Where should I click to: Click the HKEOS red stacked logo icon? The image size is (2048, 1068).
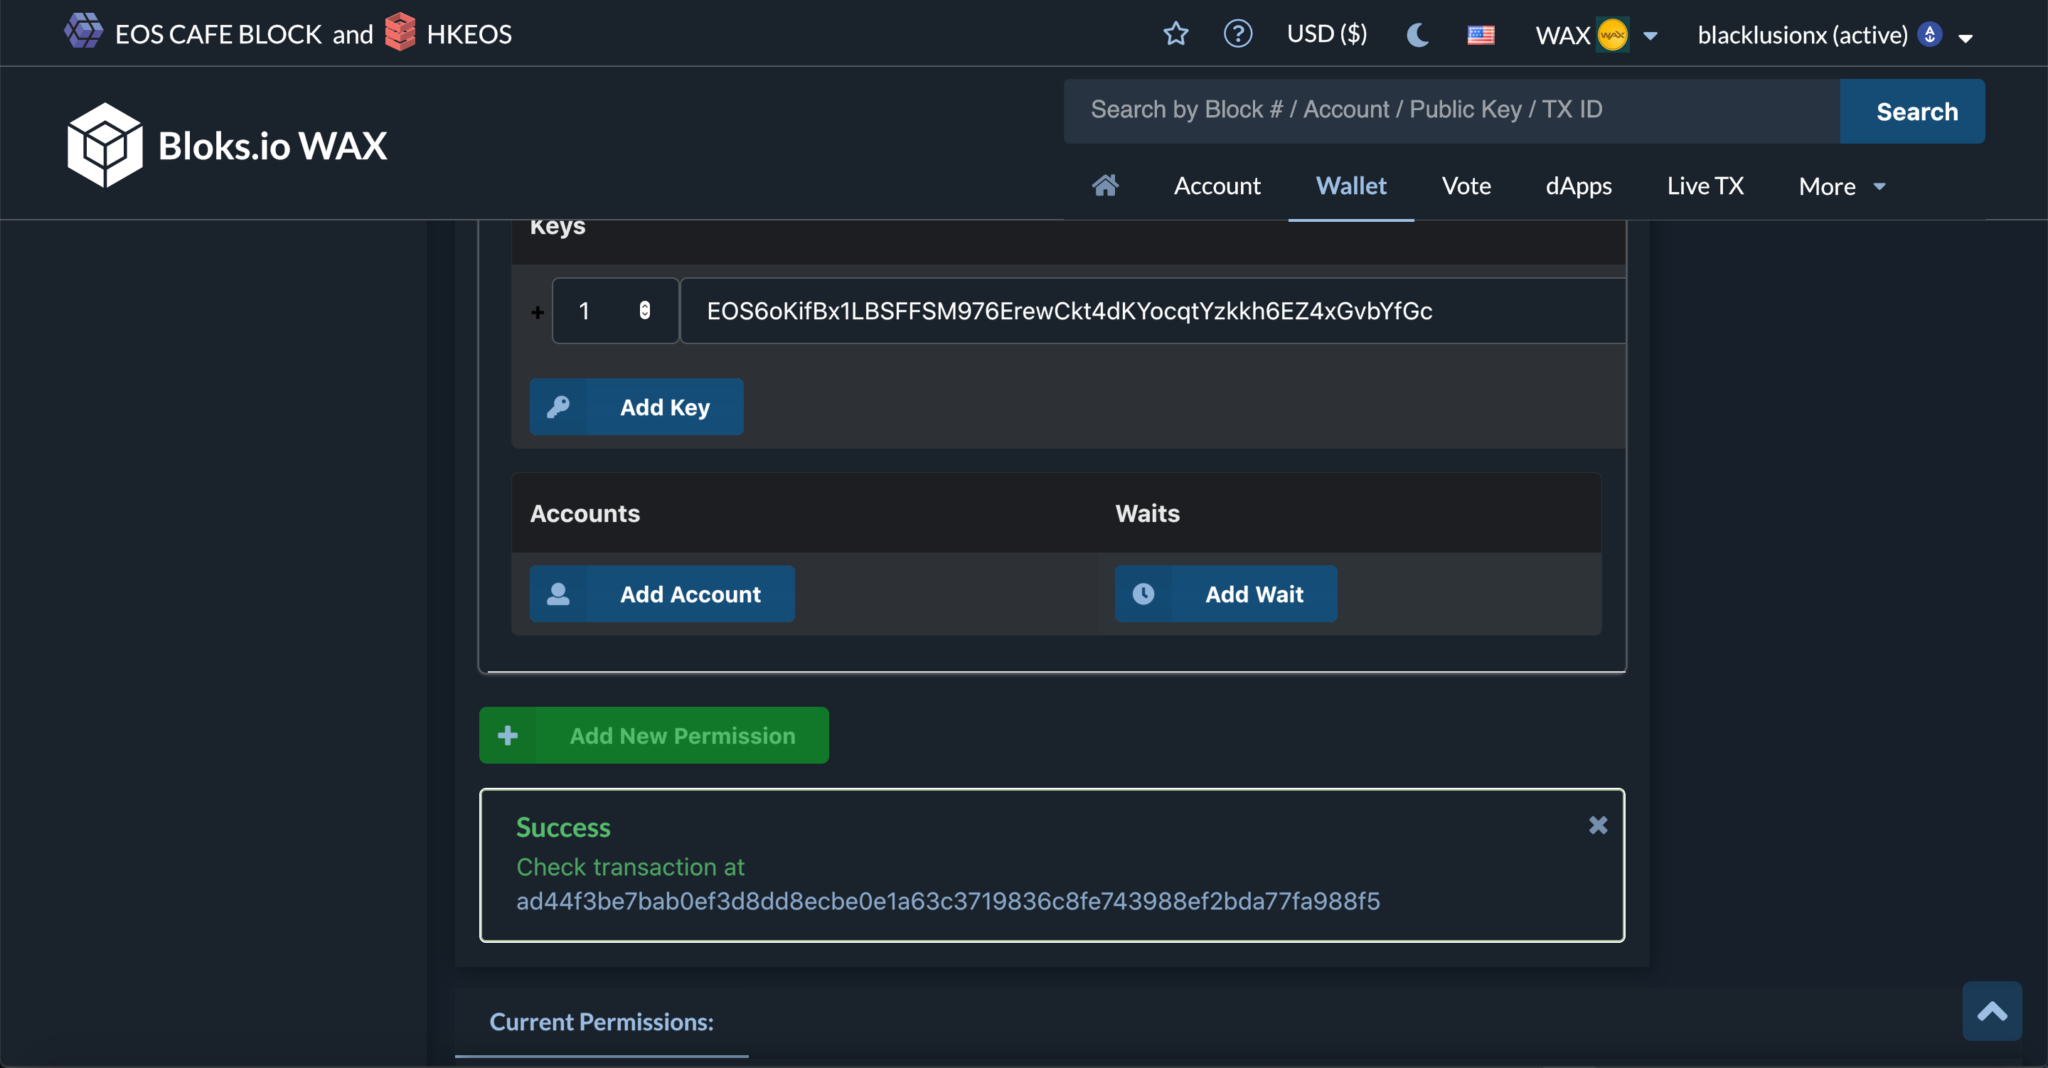tap(400, 32)
